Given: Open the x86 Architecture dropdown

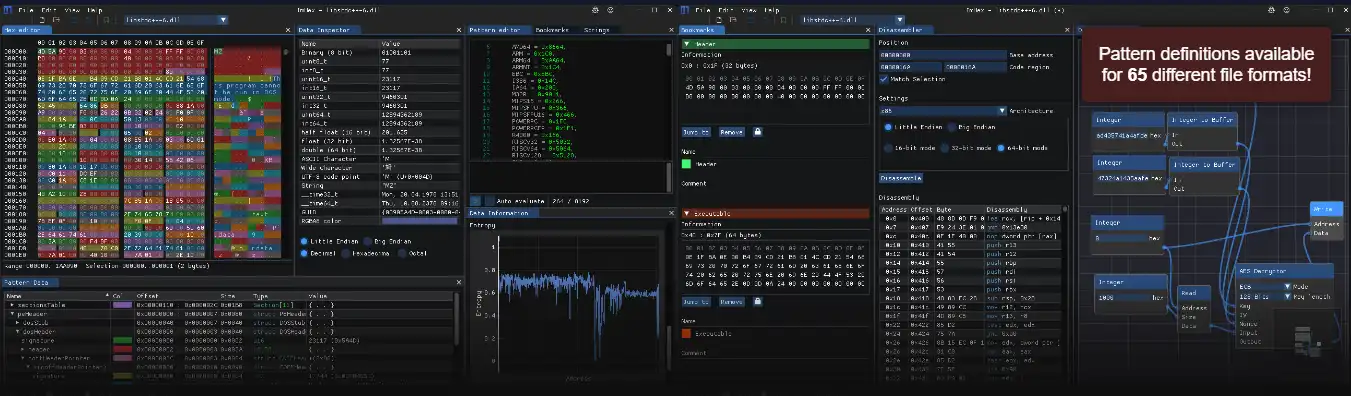Looking at the screenshot, I should (x=942, y=111).
